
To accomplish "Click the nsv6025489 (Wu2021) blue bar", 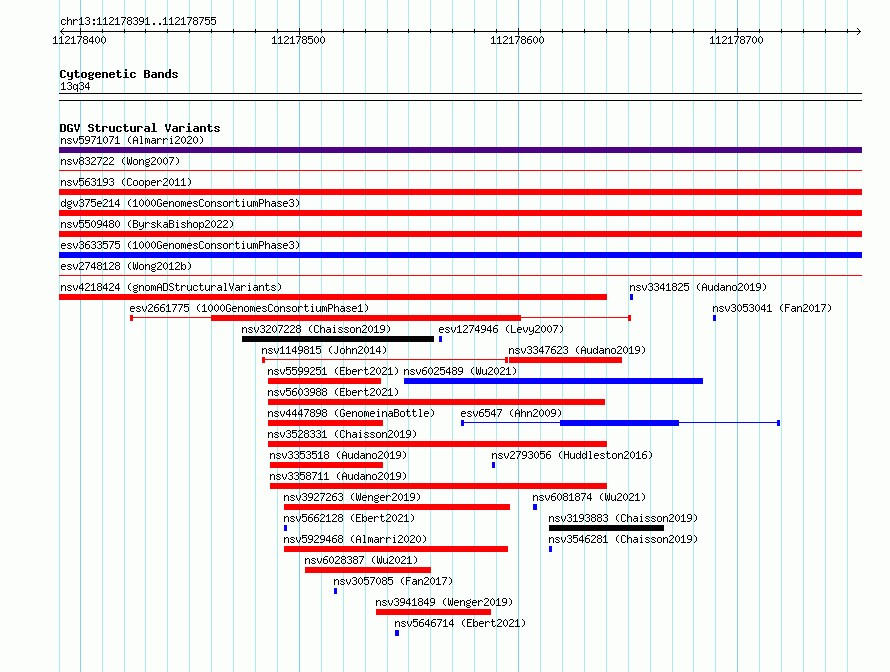I will (x=553, y=381).
